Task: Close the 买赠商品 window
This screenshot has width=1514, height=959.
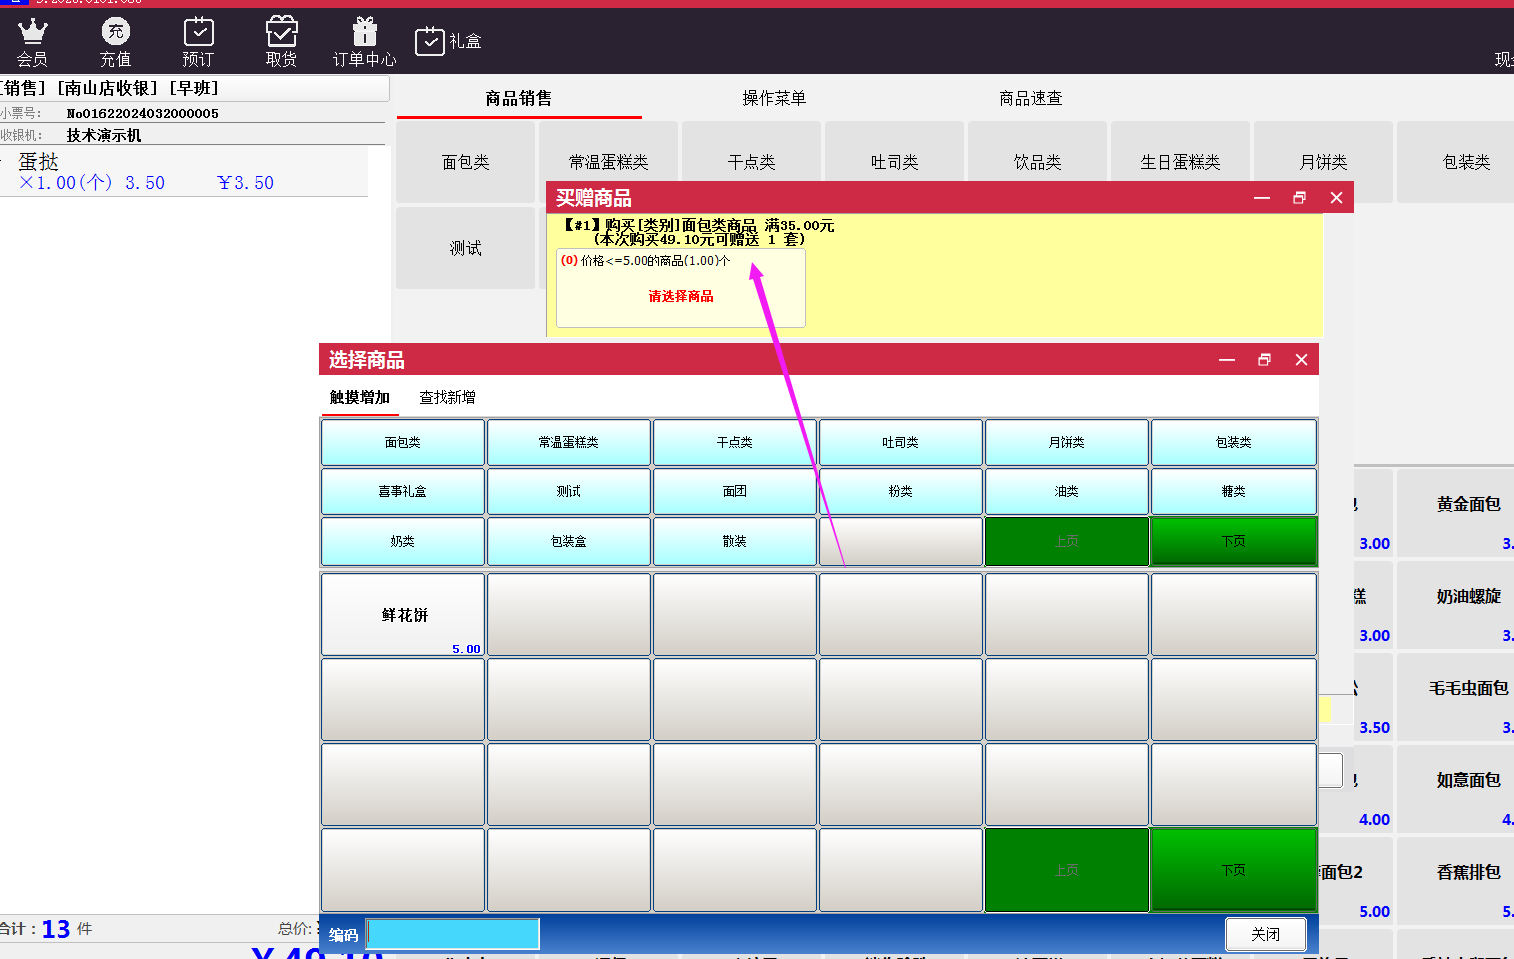Action: click(x=1336, y=198)
